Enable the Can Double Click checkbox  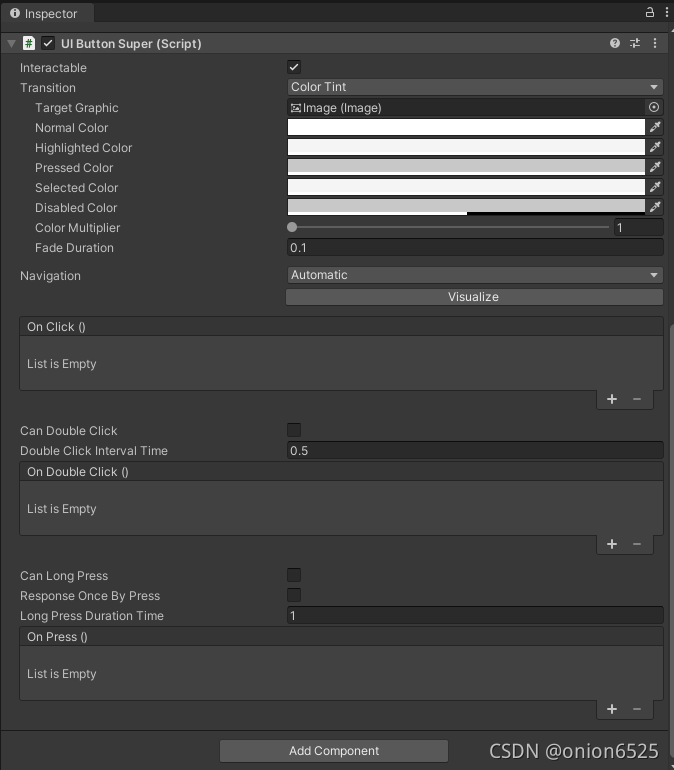[x=294, y=430]
